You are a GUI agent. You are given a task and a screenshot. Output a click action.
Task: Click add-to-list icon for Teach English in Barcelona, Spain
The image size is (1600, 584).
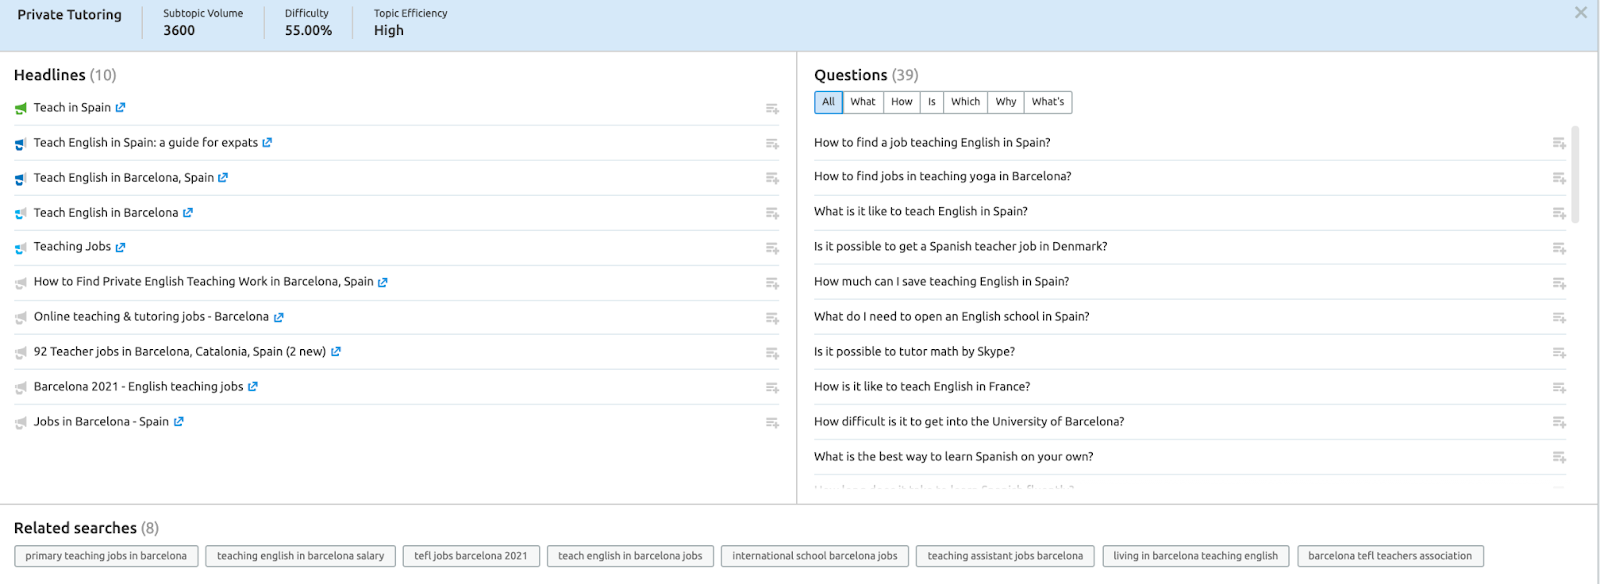tap(772, 178)
